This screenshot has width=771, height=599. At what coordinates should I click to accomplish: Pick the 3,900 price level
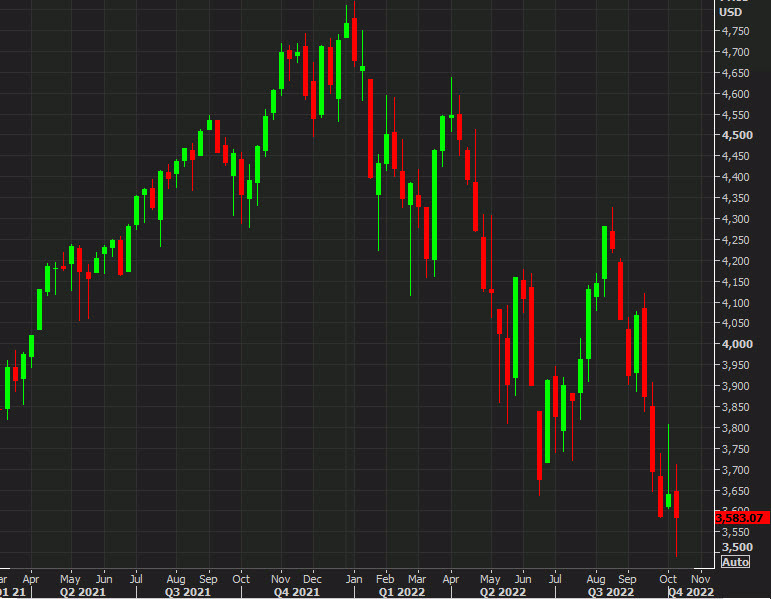click(x=736, y=386)
